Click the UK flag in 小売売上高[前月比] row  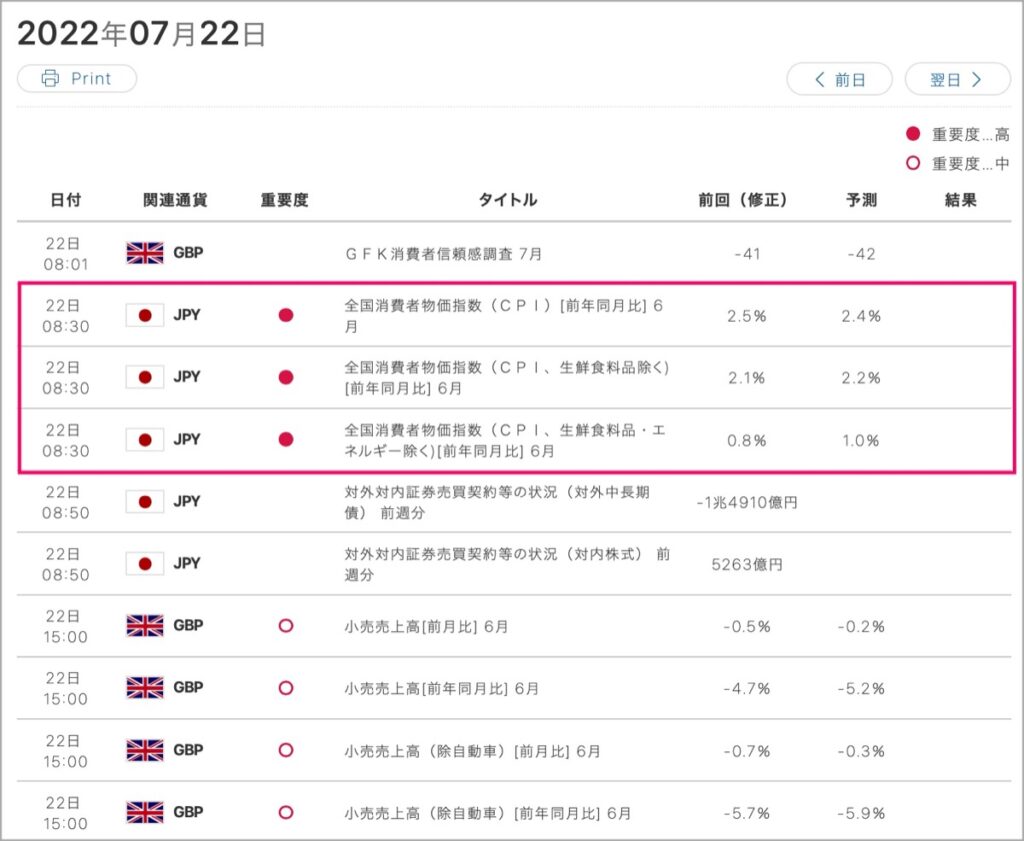pos(145,626)
